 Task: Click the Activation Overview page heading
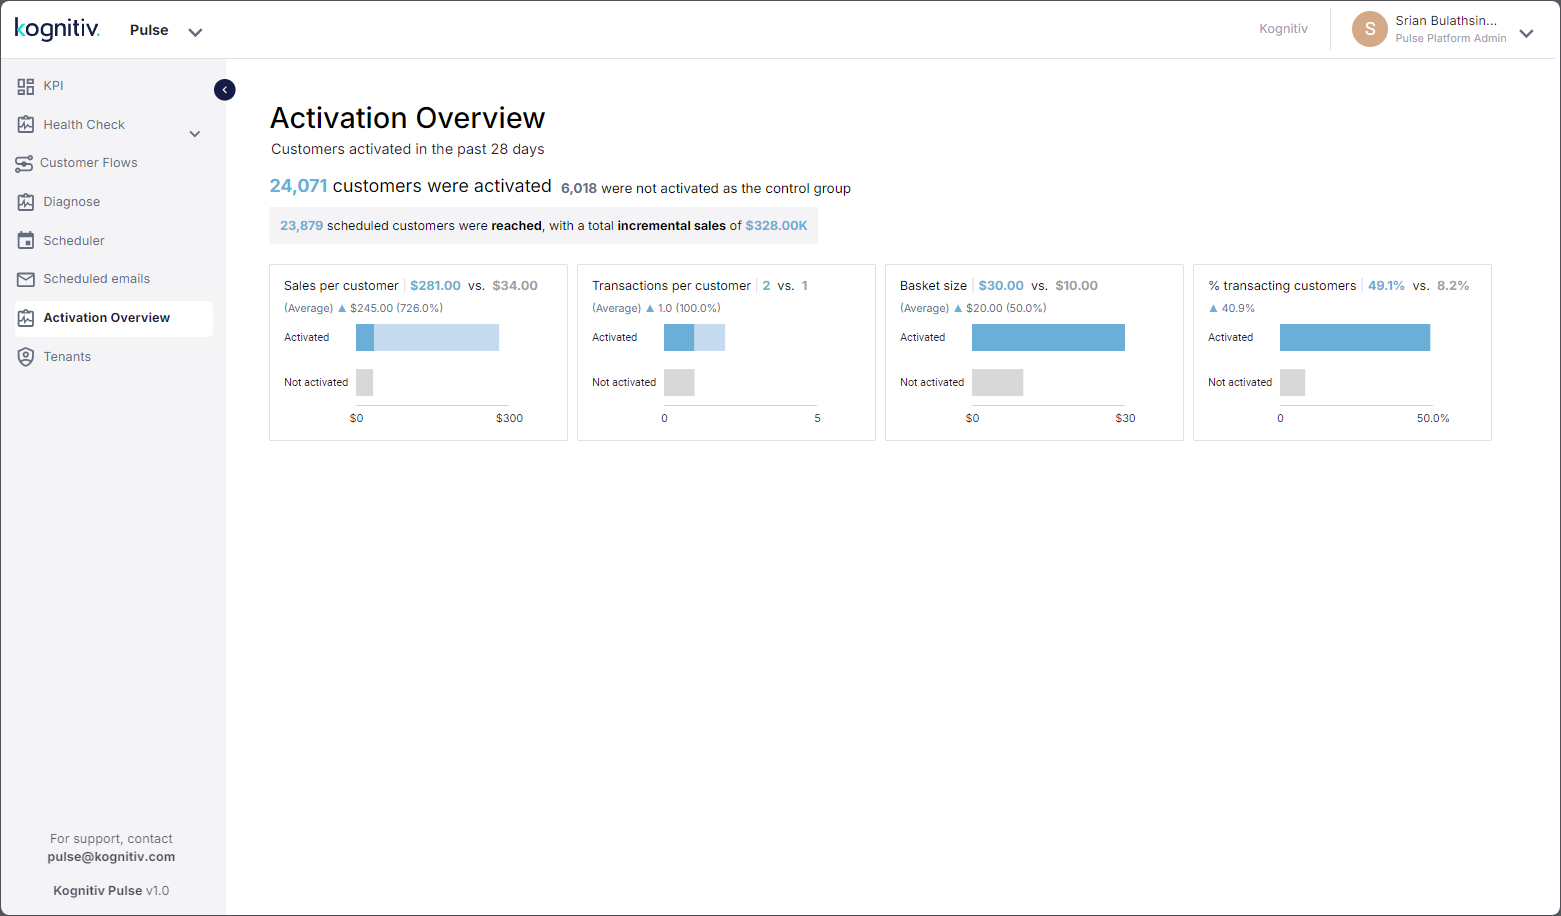pyautogui.click(x=407, y=118)
